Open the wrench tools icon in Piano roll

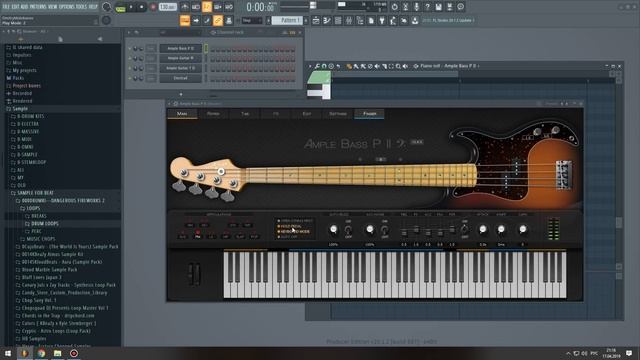pyautogui.click(x=317, y=66)
